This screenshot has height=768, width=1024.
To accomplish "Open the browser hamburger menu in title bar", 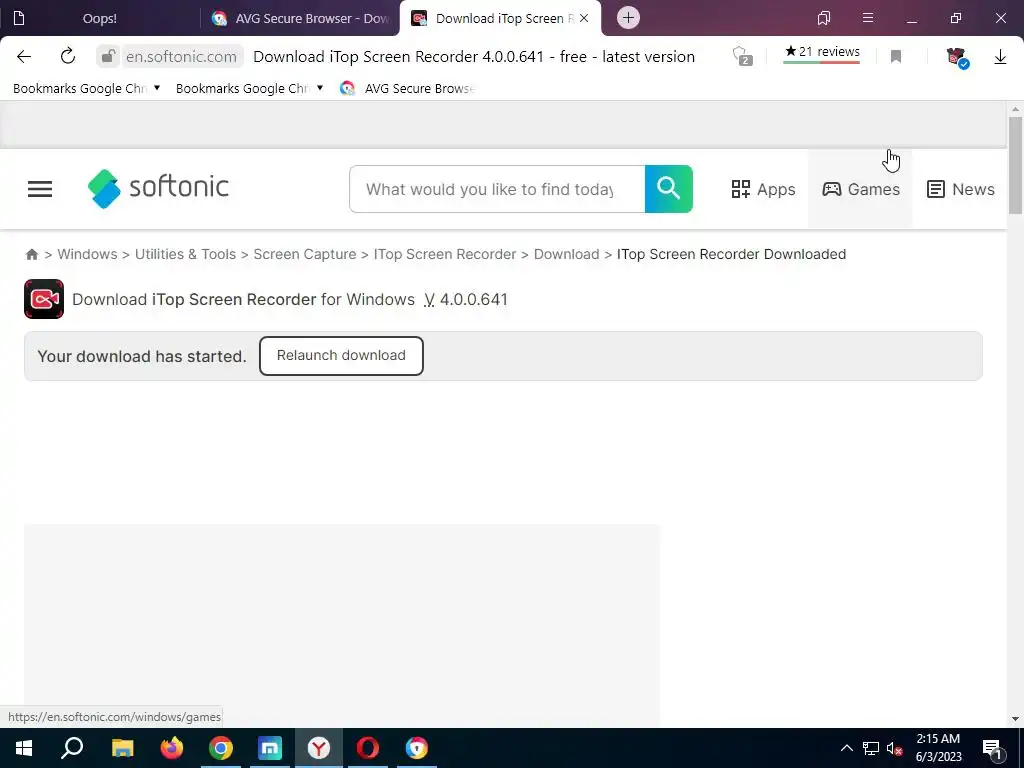I will [868, 18].
